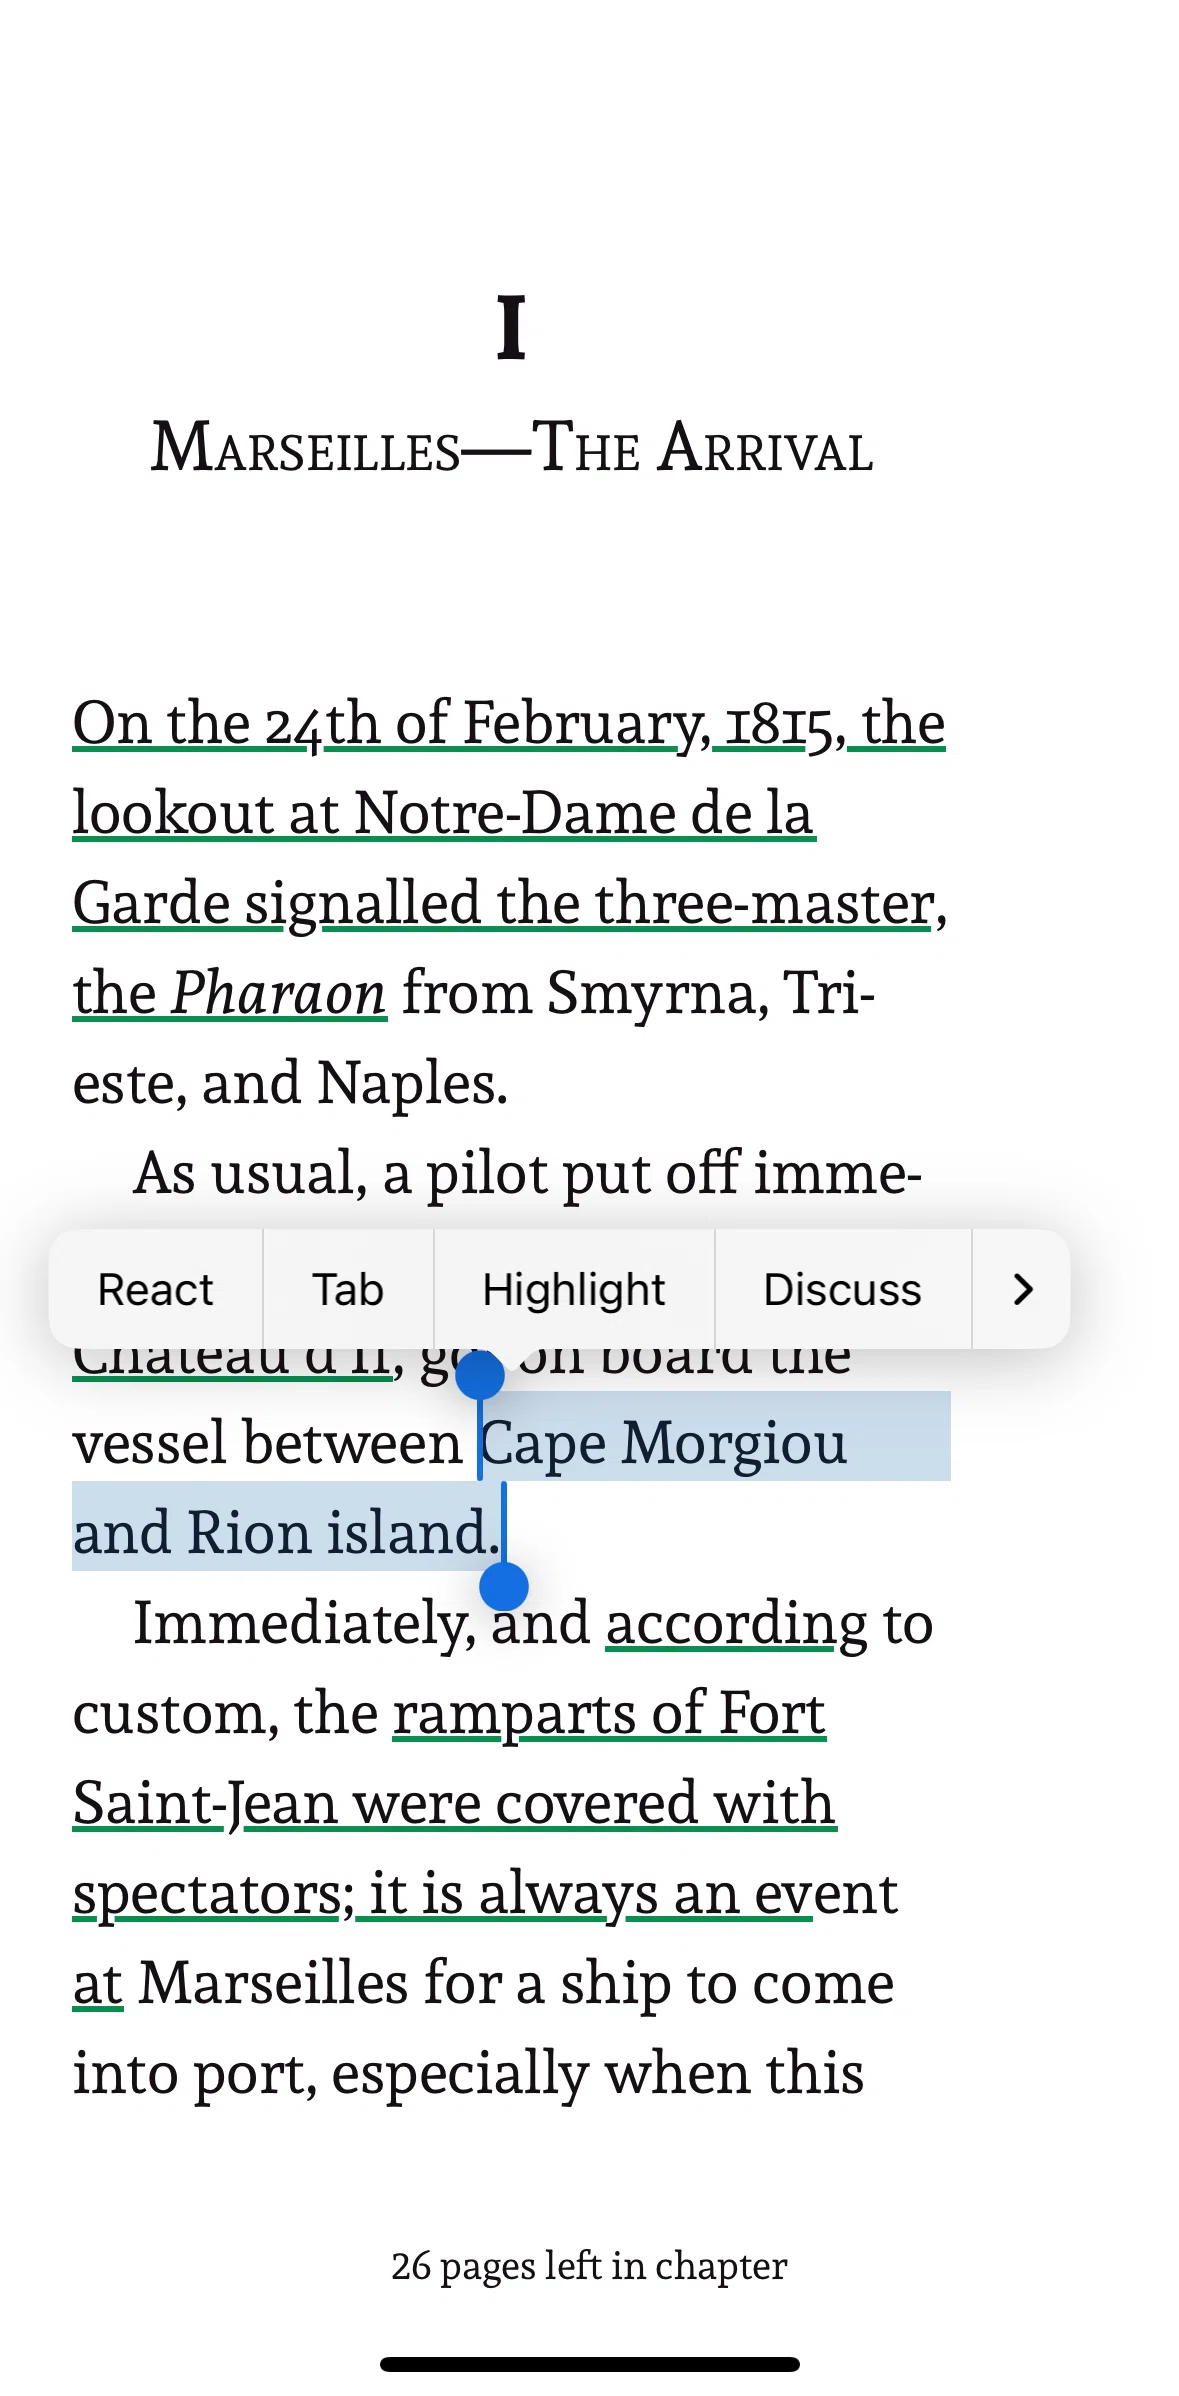Tap the lower selection end handle
The width and height of the screenshot is (1179, 2396).
(x=504, y=1586)
